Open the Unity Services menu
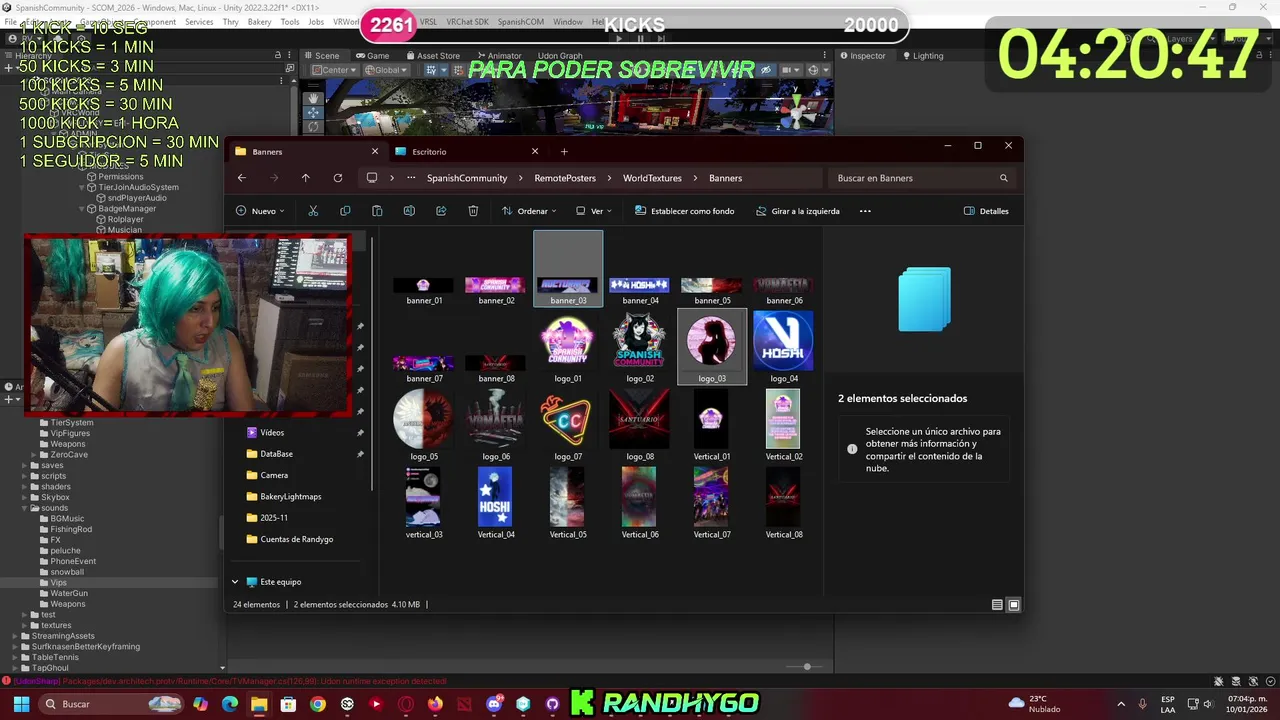 (x=199, y=22)
